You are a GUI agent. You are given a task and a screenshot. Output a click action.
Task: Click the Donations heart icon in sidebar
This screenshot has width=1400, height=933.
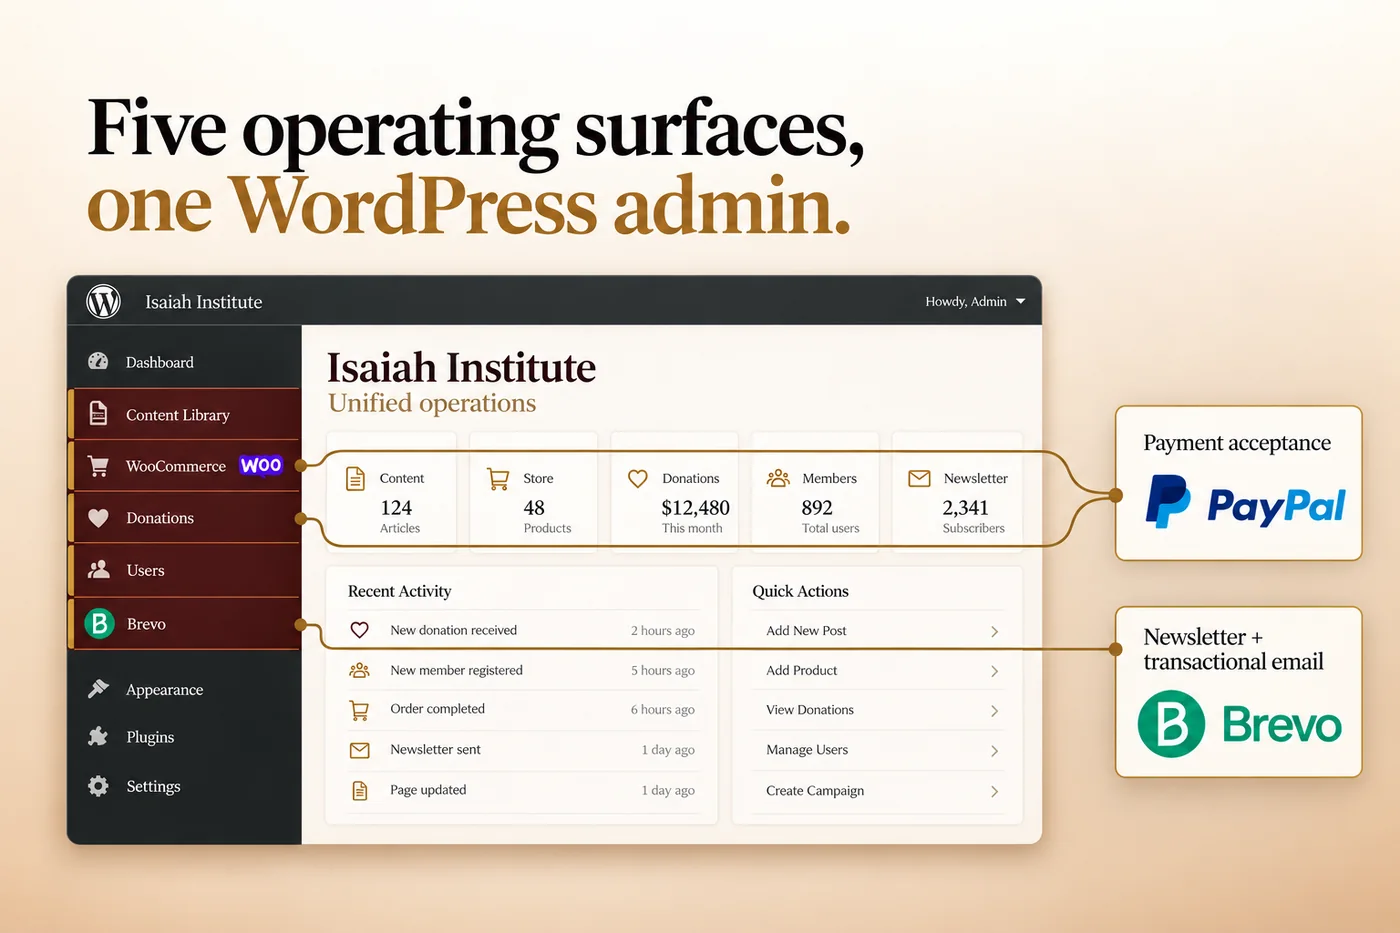tap(98, 518)
